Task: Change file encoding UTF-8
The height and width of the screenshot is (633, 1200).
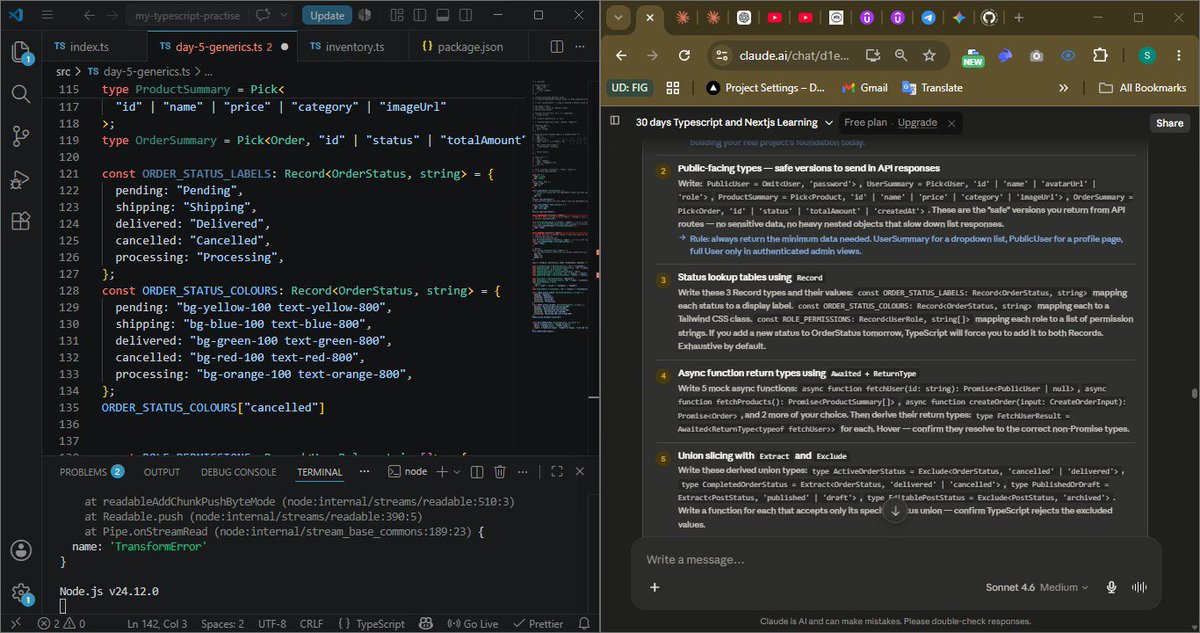Action: (x=271, y=624)
